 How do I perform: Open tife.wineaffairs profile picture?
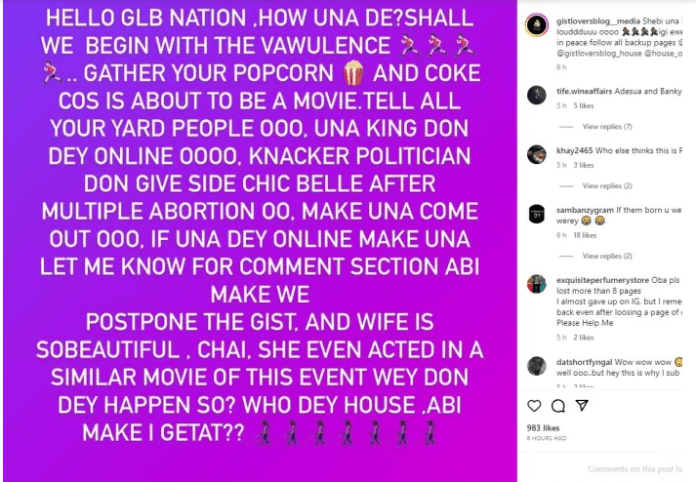click(x=537, y=95)
